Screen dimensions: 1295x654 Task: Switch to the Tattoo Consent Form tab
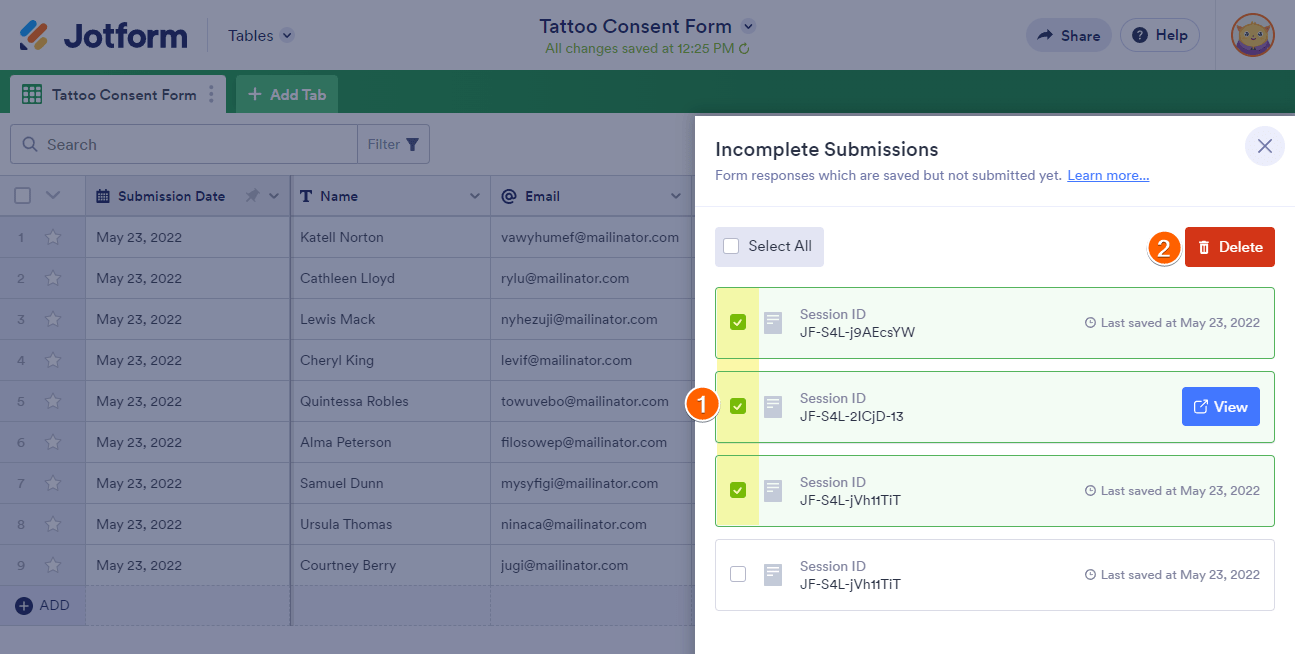pos(123,95)
